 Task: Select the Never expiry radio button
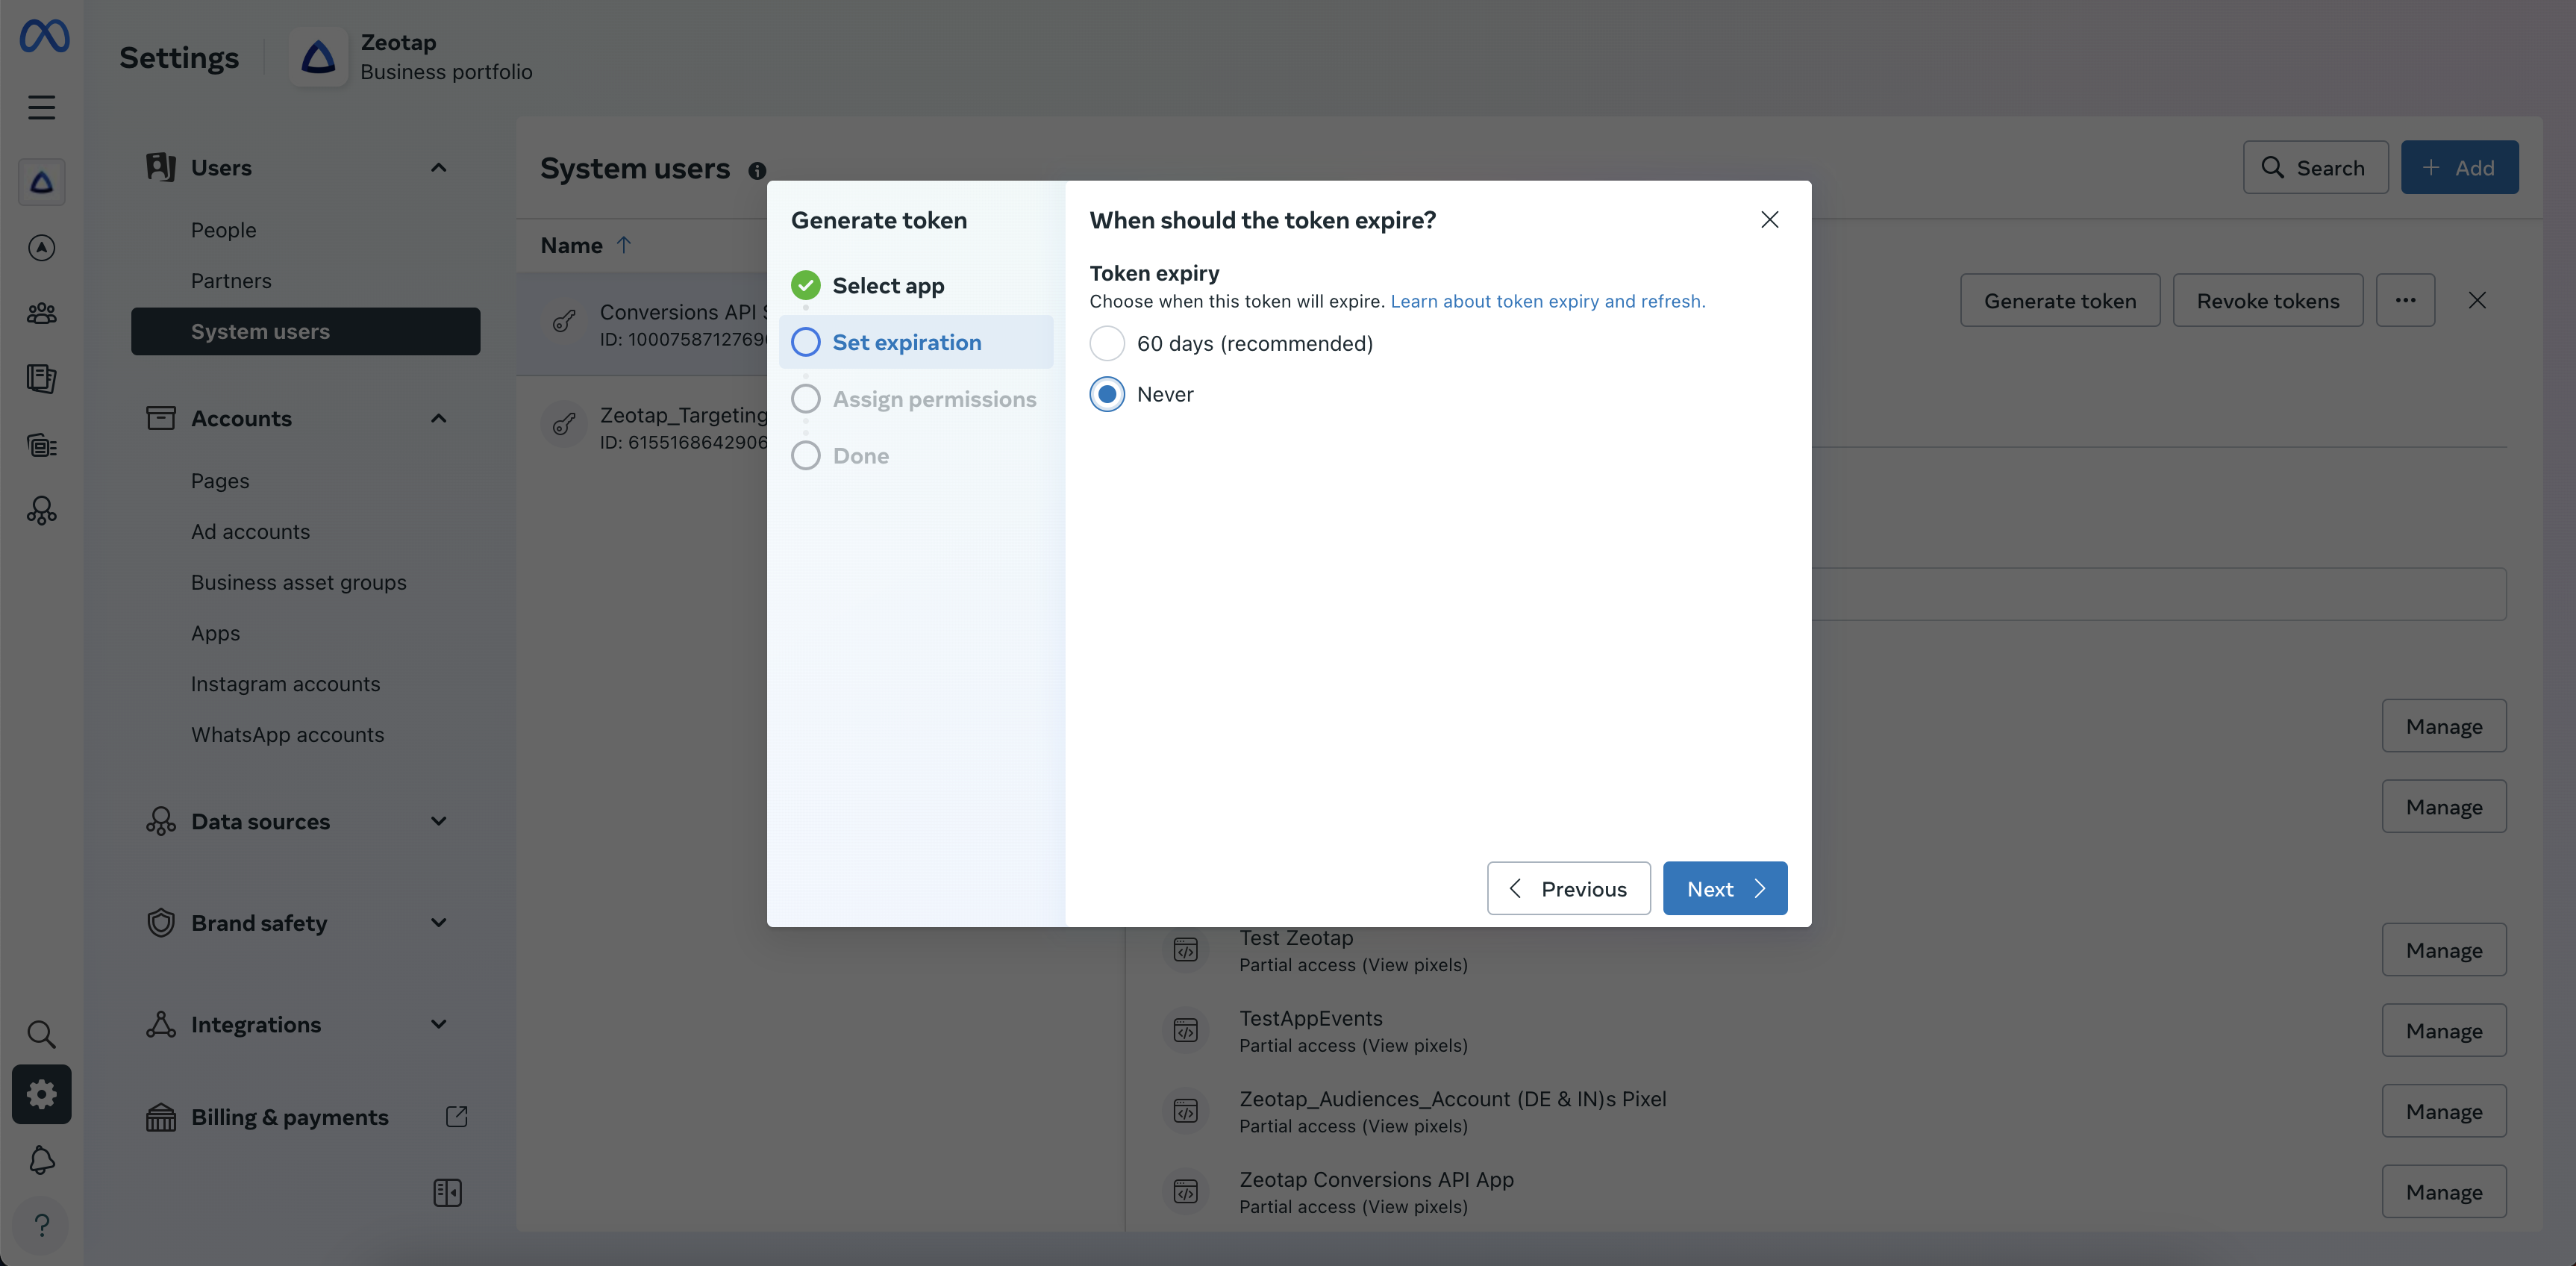(1107, 394)
